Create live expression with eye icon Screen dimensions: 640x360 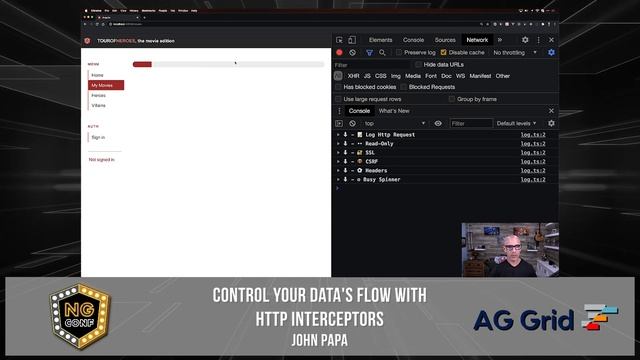pyautogui.click(x=438, y=123)
